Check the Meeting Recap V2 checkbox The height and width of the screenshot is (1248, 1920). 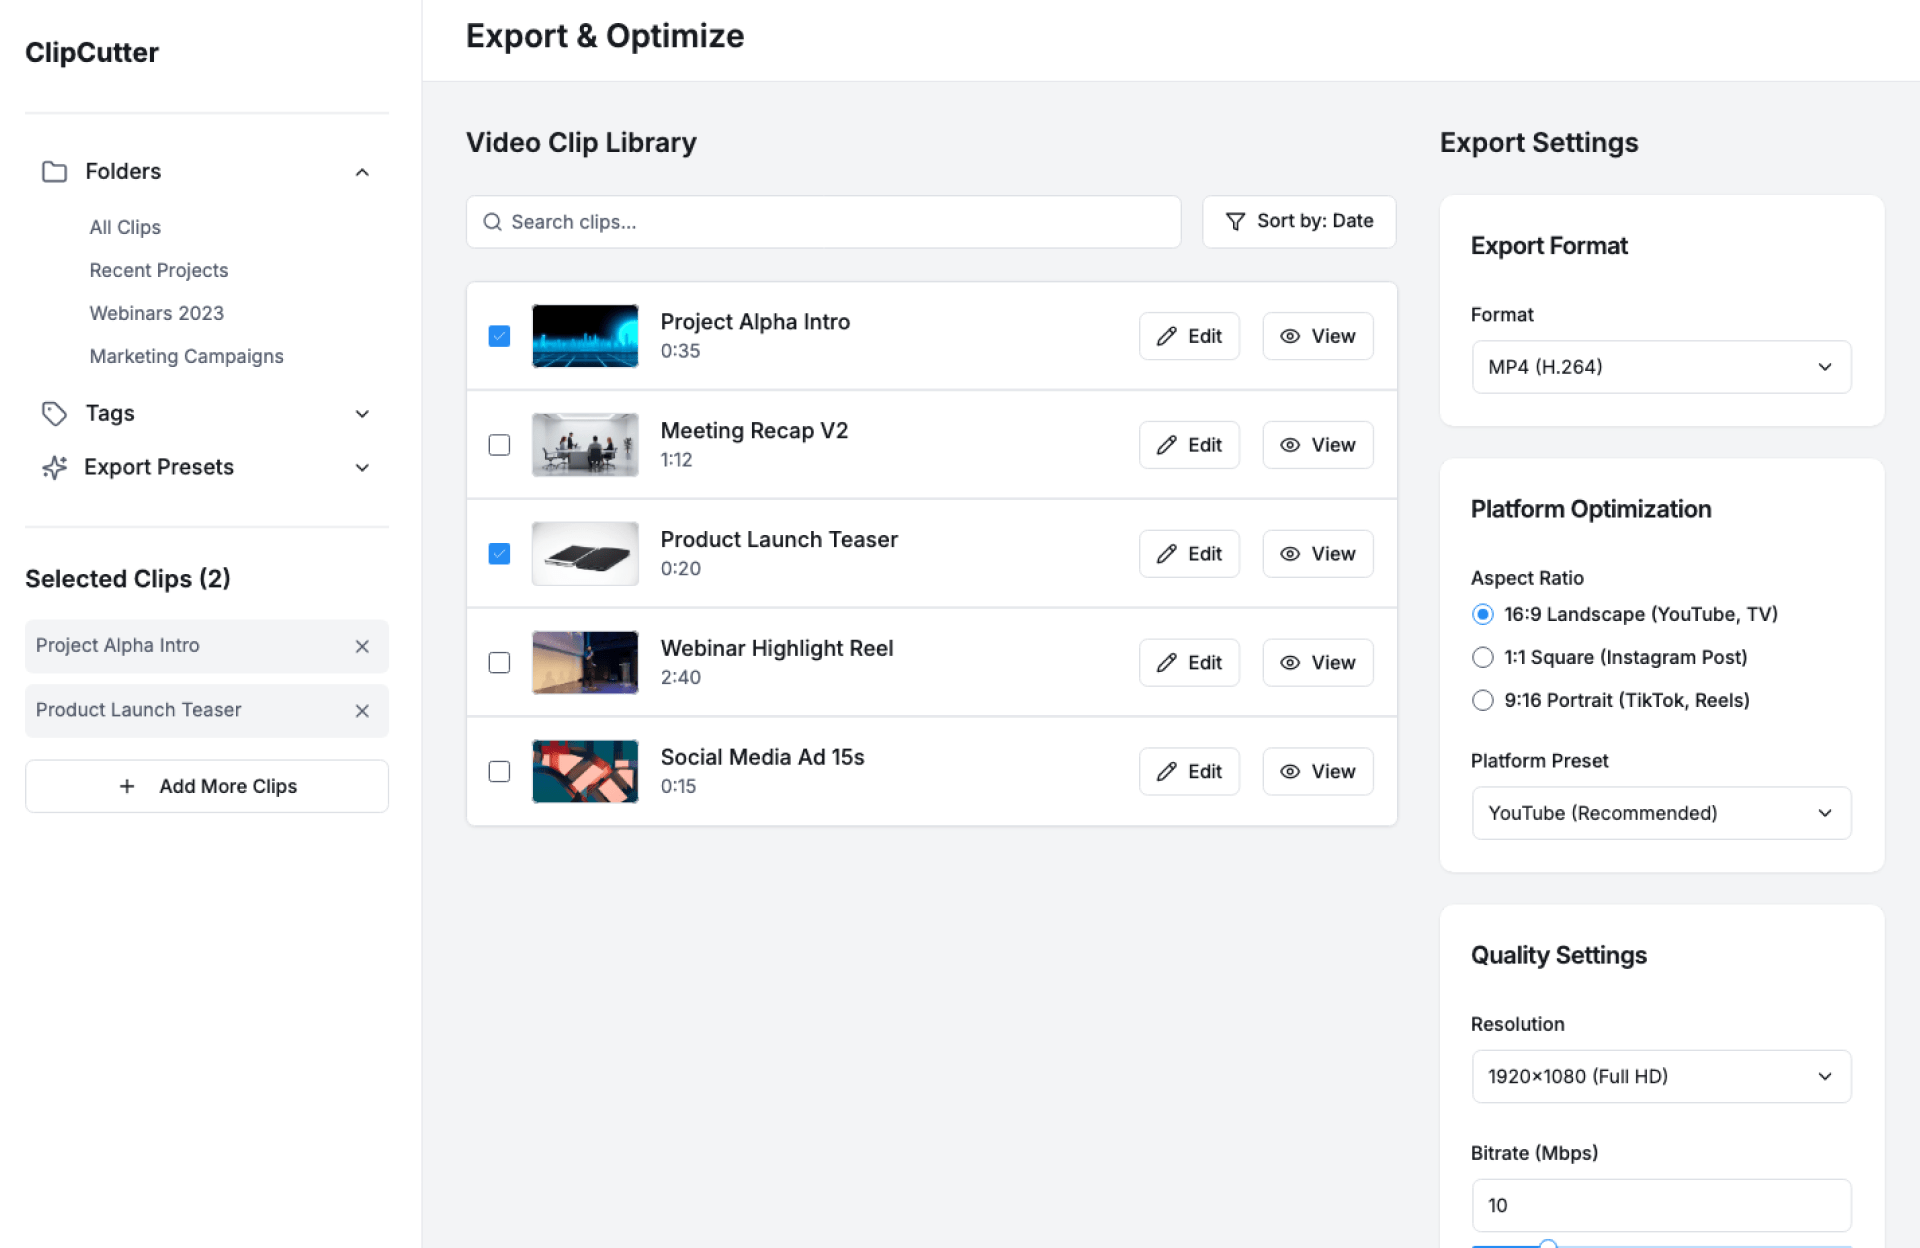(x=499, y=445)
